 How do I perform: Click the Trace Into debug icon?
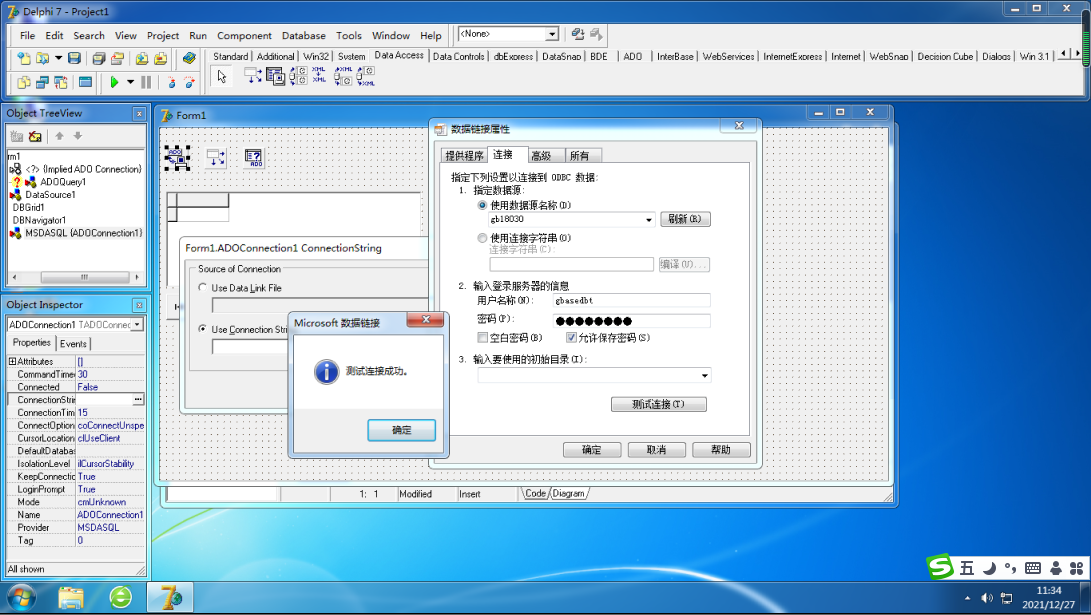pyautogui.click(x=171, y=82)
